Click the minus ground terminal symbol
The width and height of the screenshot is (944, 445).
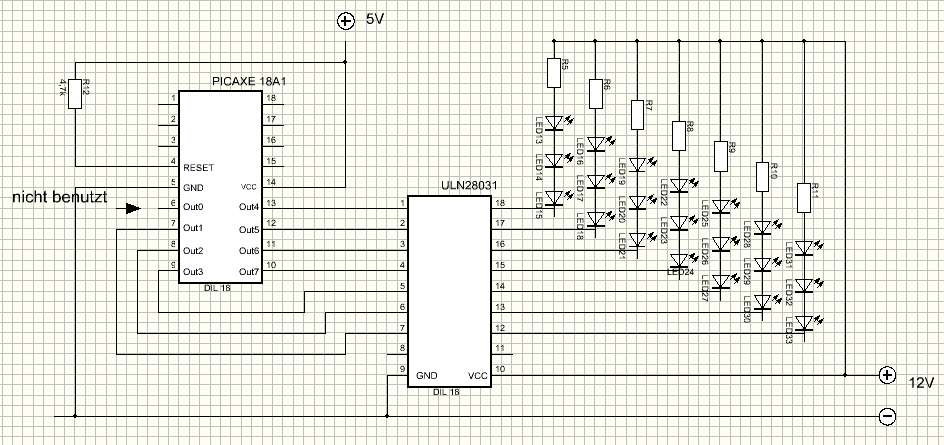coord(887,416)
